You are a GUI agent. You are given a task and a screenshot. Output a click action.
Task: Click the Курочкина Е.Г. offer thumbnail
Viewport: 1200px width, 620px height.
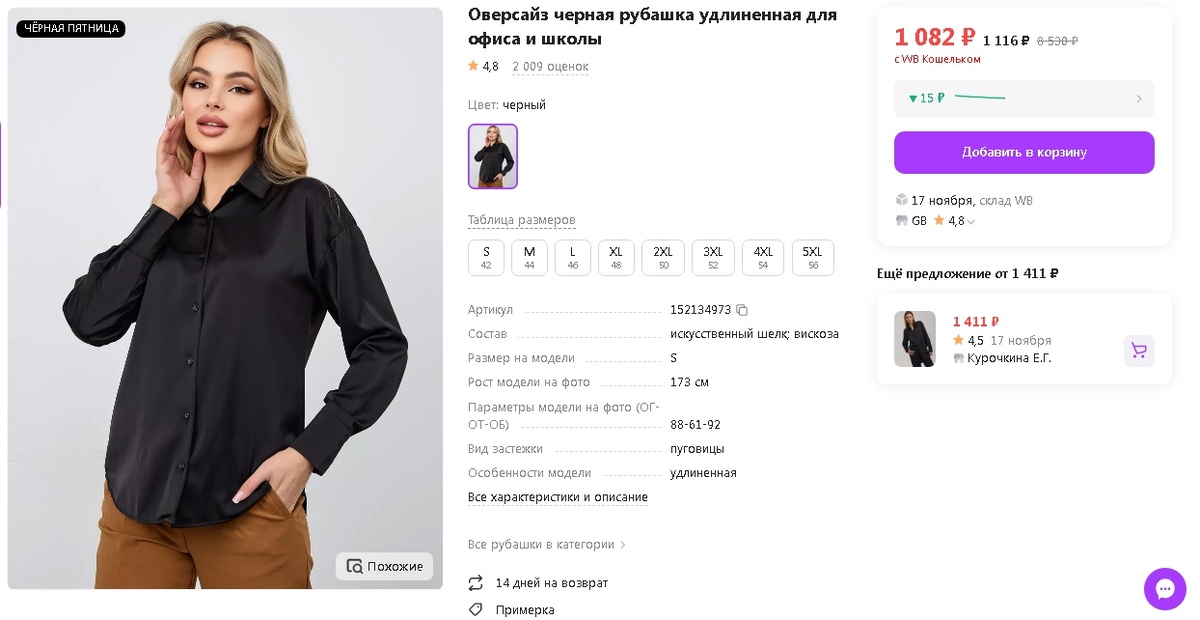click(x=914, y=338)
